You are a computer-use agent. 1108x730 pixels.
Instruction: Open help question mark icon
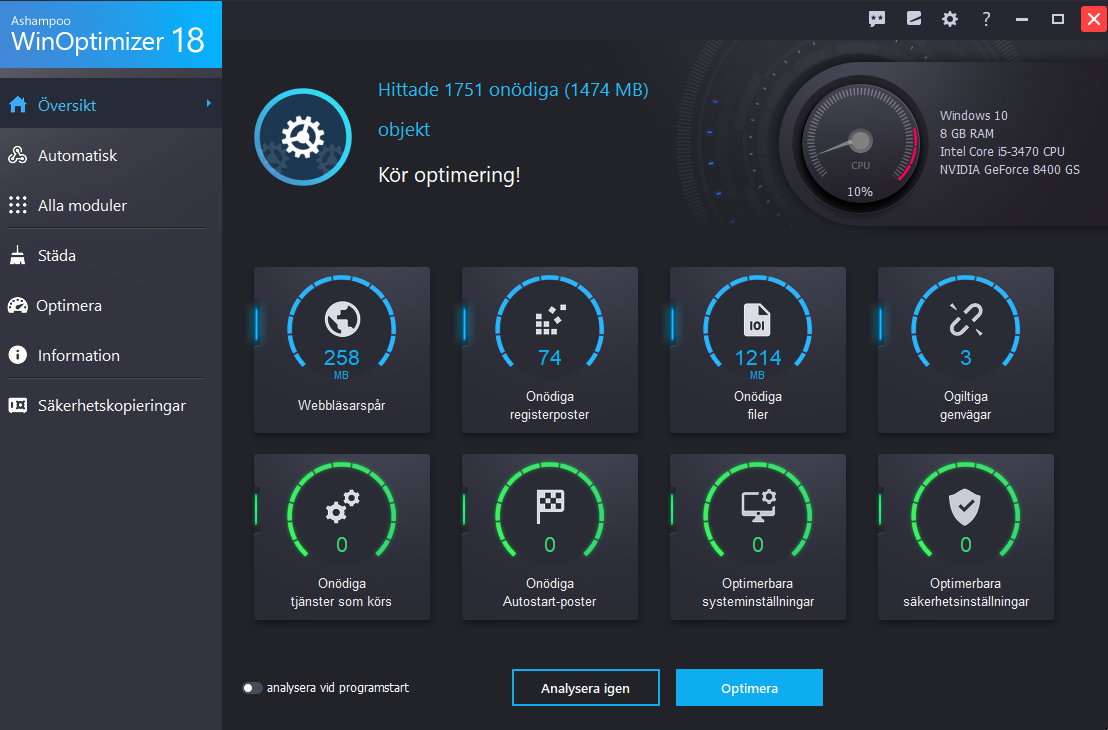point(986,19)
